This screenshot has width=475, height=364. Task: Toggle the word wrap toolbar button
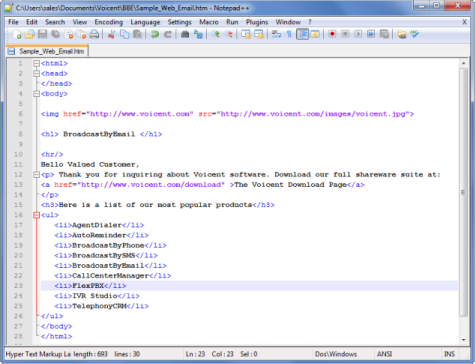[276, 34]
